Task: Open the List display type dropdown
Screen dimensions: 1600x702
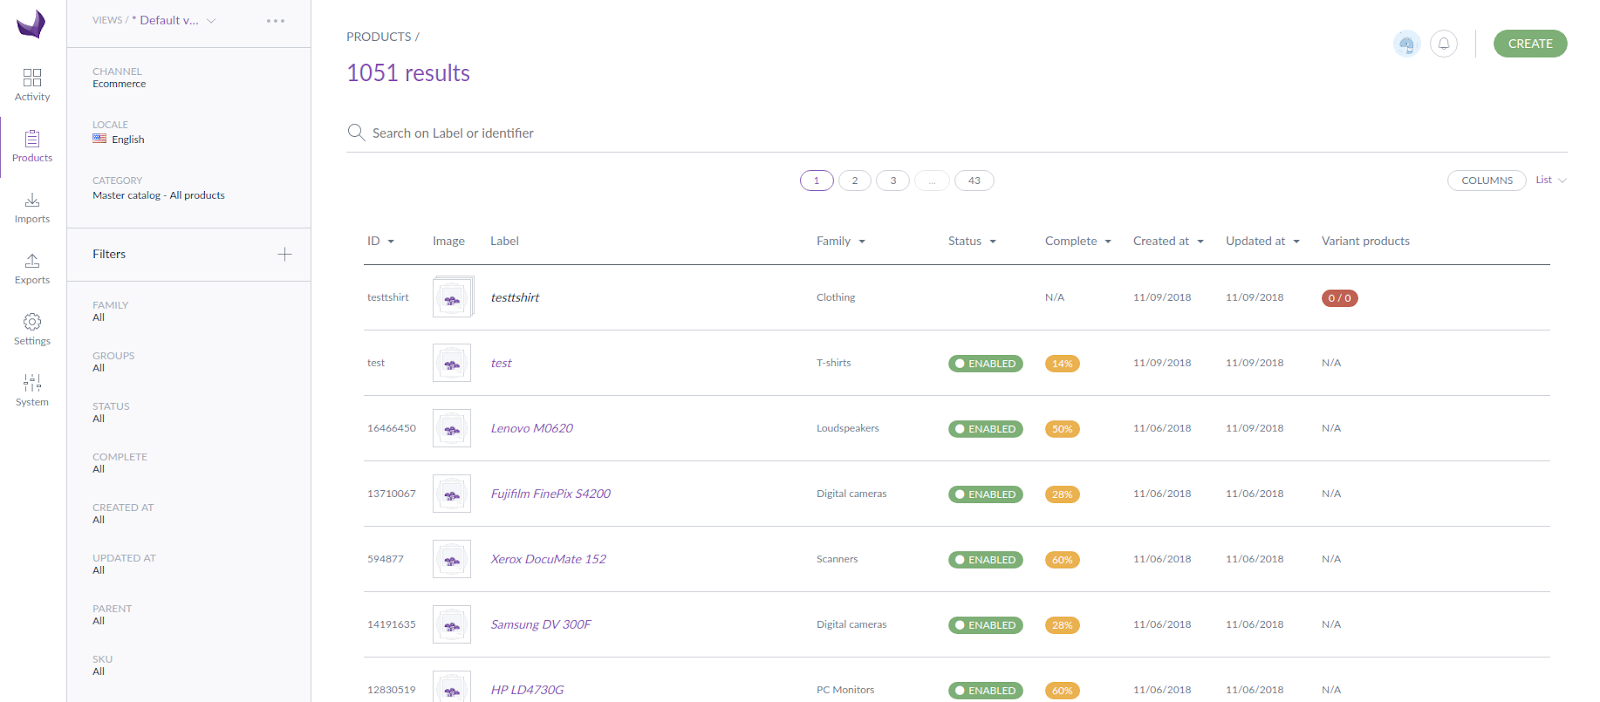Action: tap(1551, 180)
